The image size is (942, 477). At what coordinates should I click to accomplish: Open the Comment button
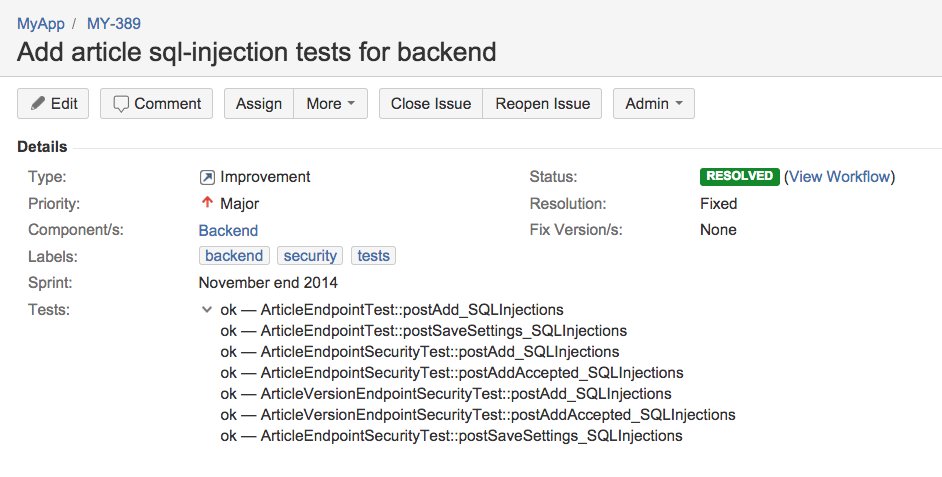point(156,104)
